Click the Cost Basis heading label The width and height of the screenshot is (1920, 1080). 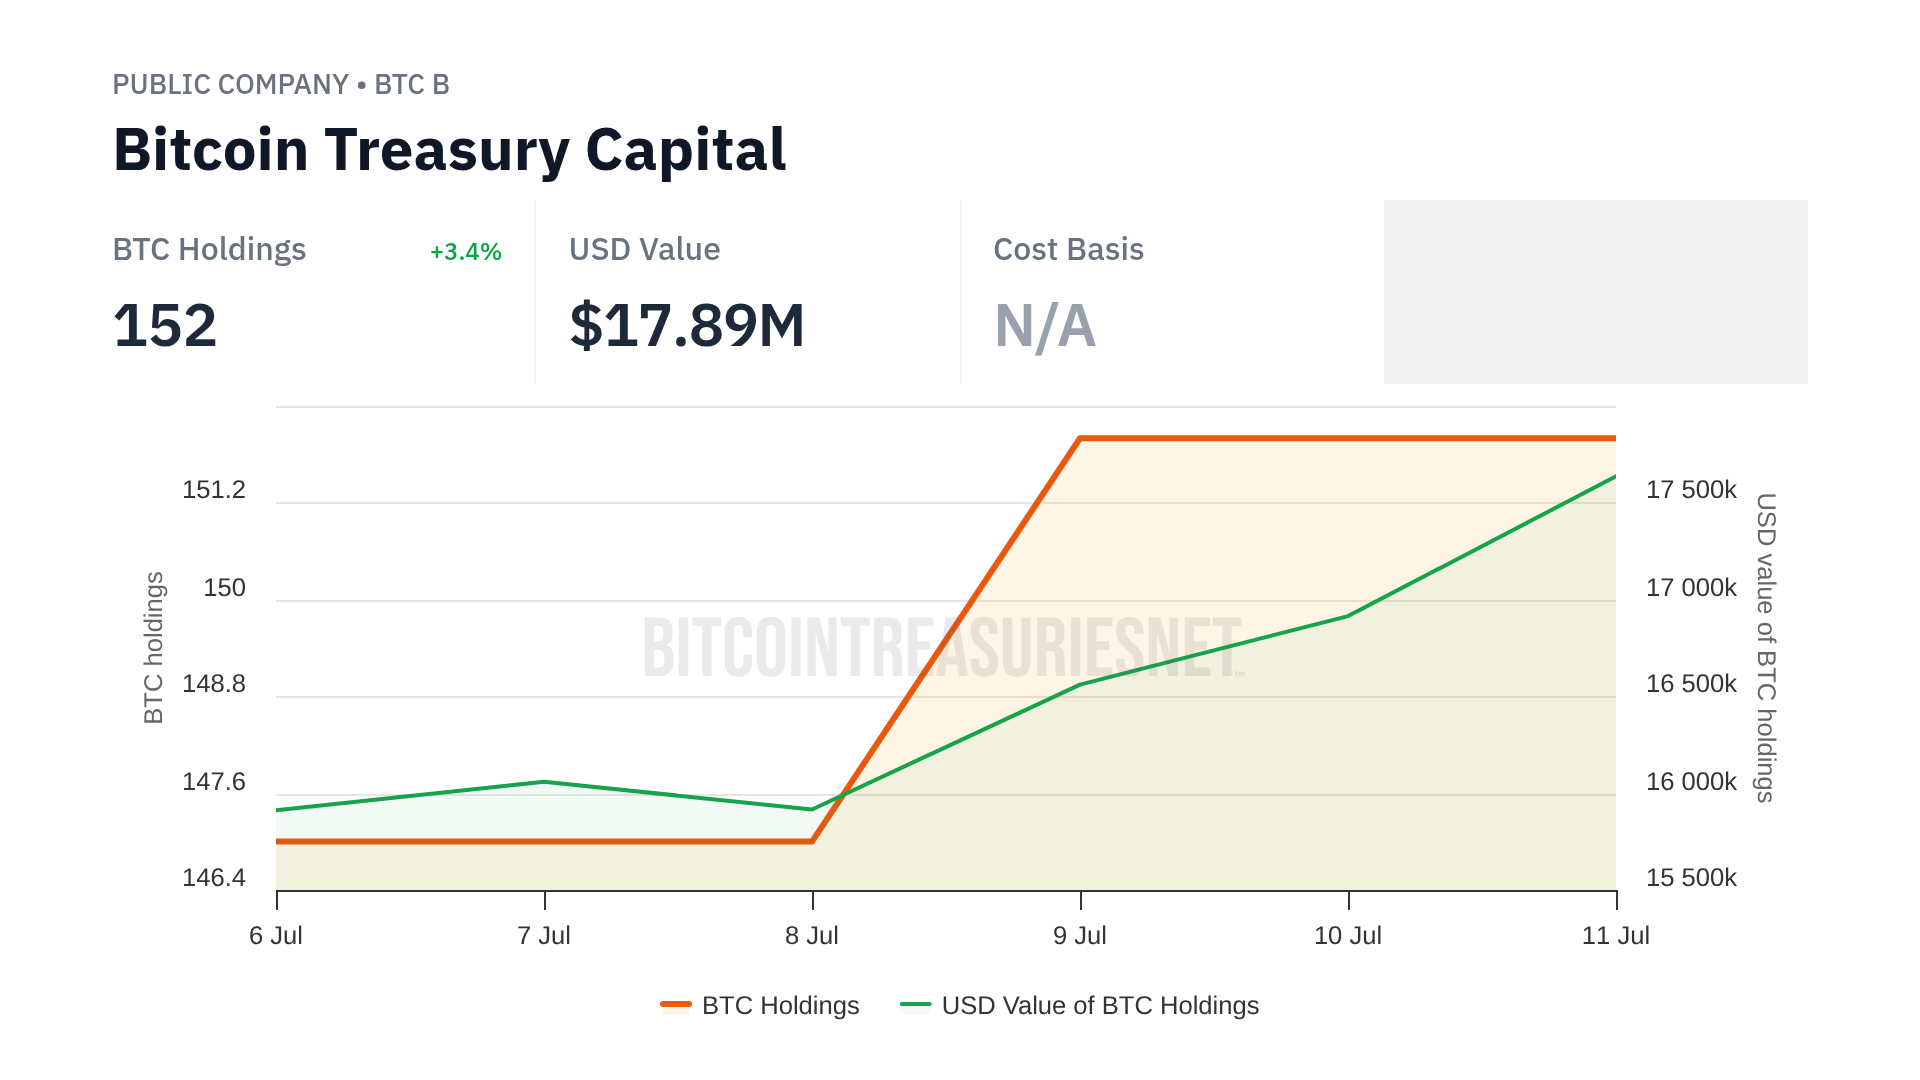pos(1068,250)
